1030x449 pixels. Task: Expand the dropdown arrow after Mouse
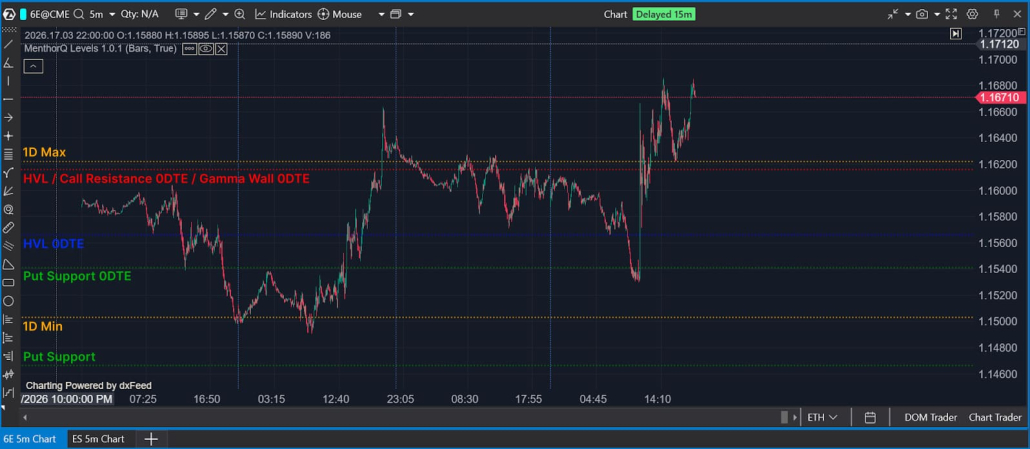pyautogui.click(x=381, y=14)
